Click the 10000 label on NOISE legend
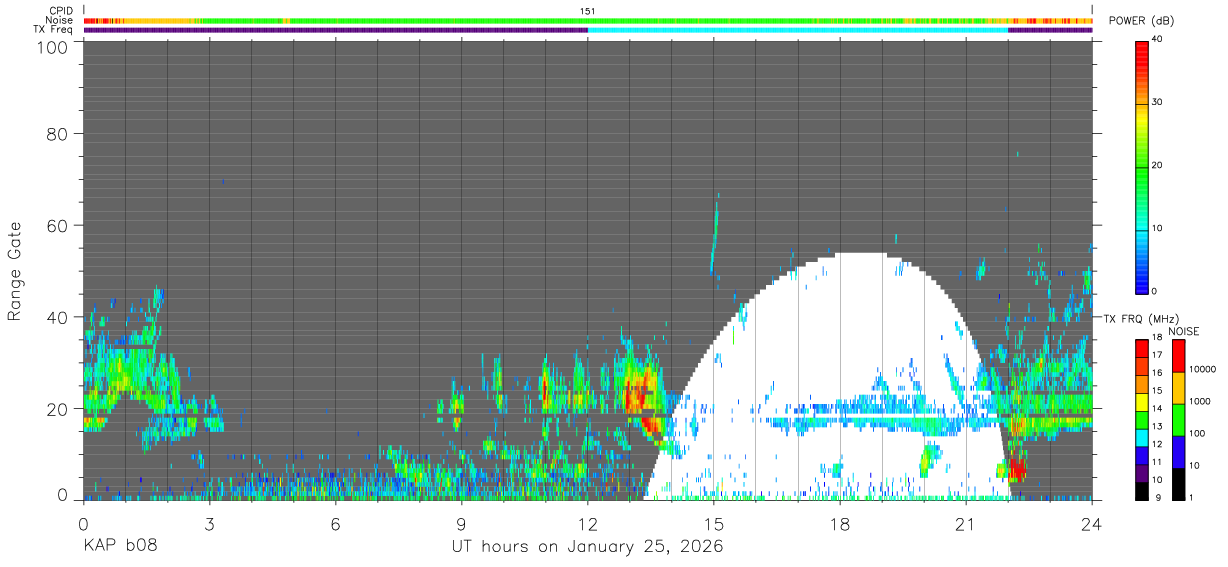 pos(1201,369)
